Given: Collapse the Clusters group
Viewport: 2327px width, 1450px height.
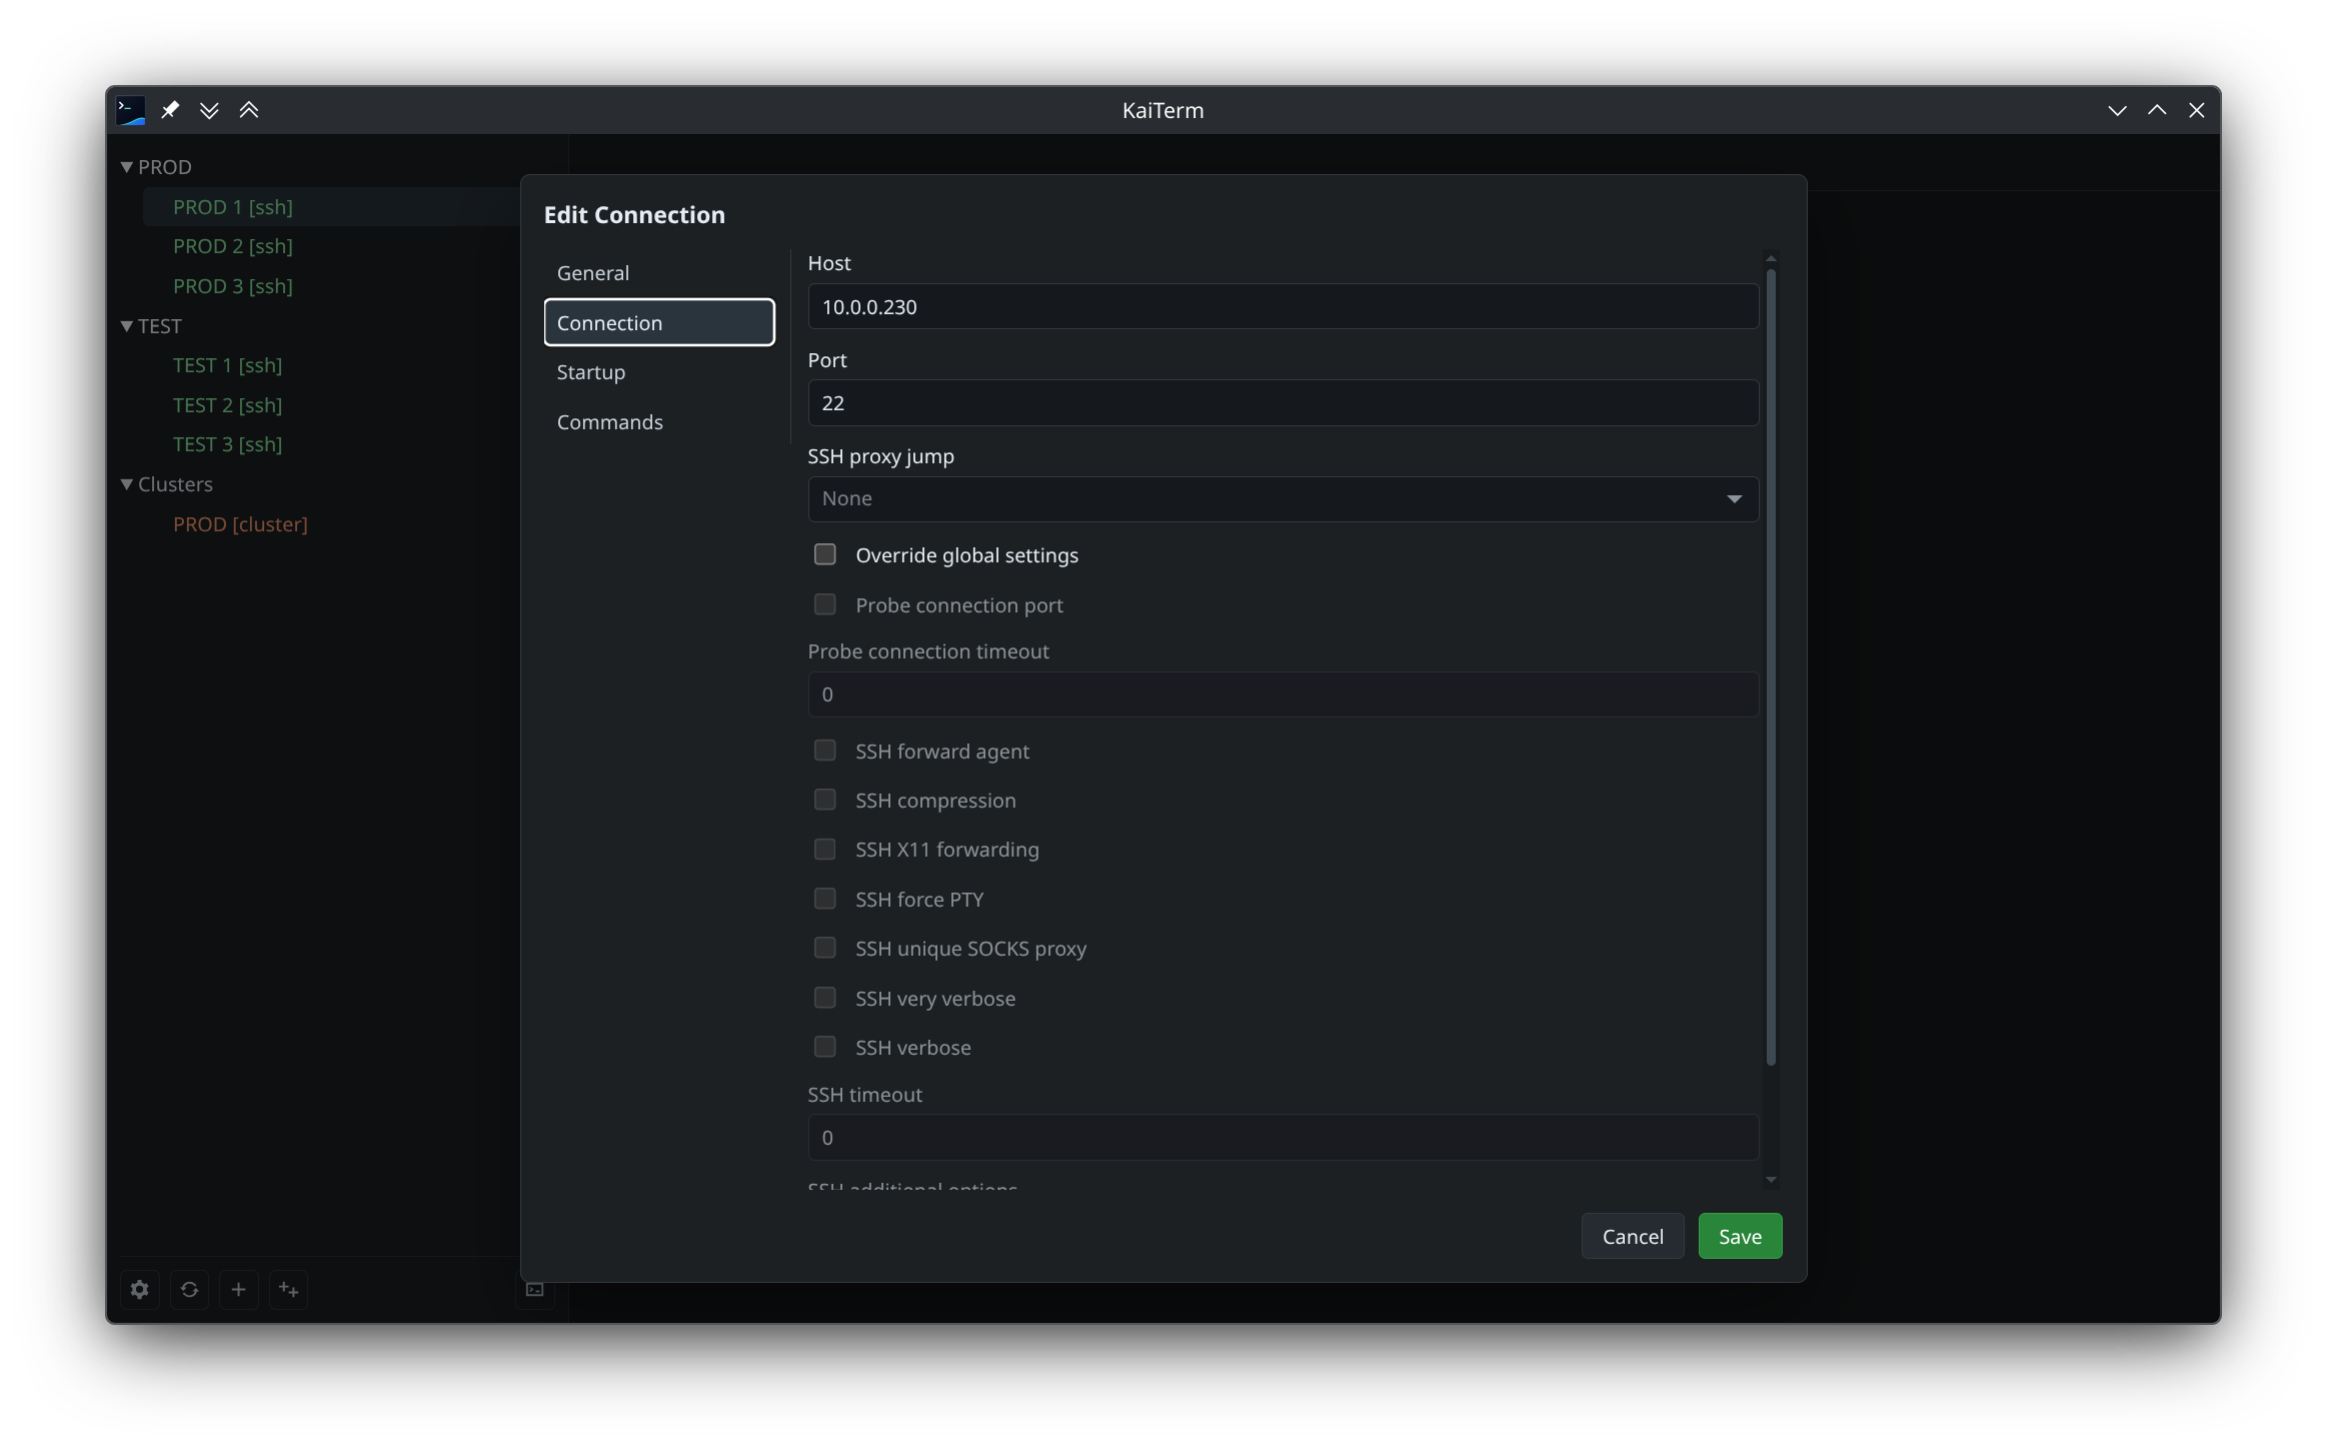Looking at the screenshot, I should pyautogui.click(x=127, y=484).
